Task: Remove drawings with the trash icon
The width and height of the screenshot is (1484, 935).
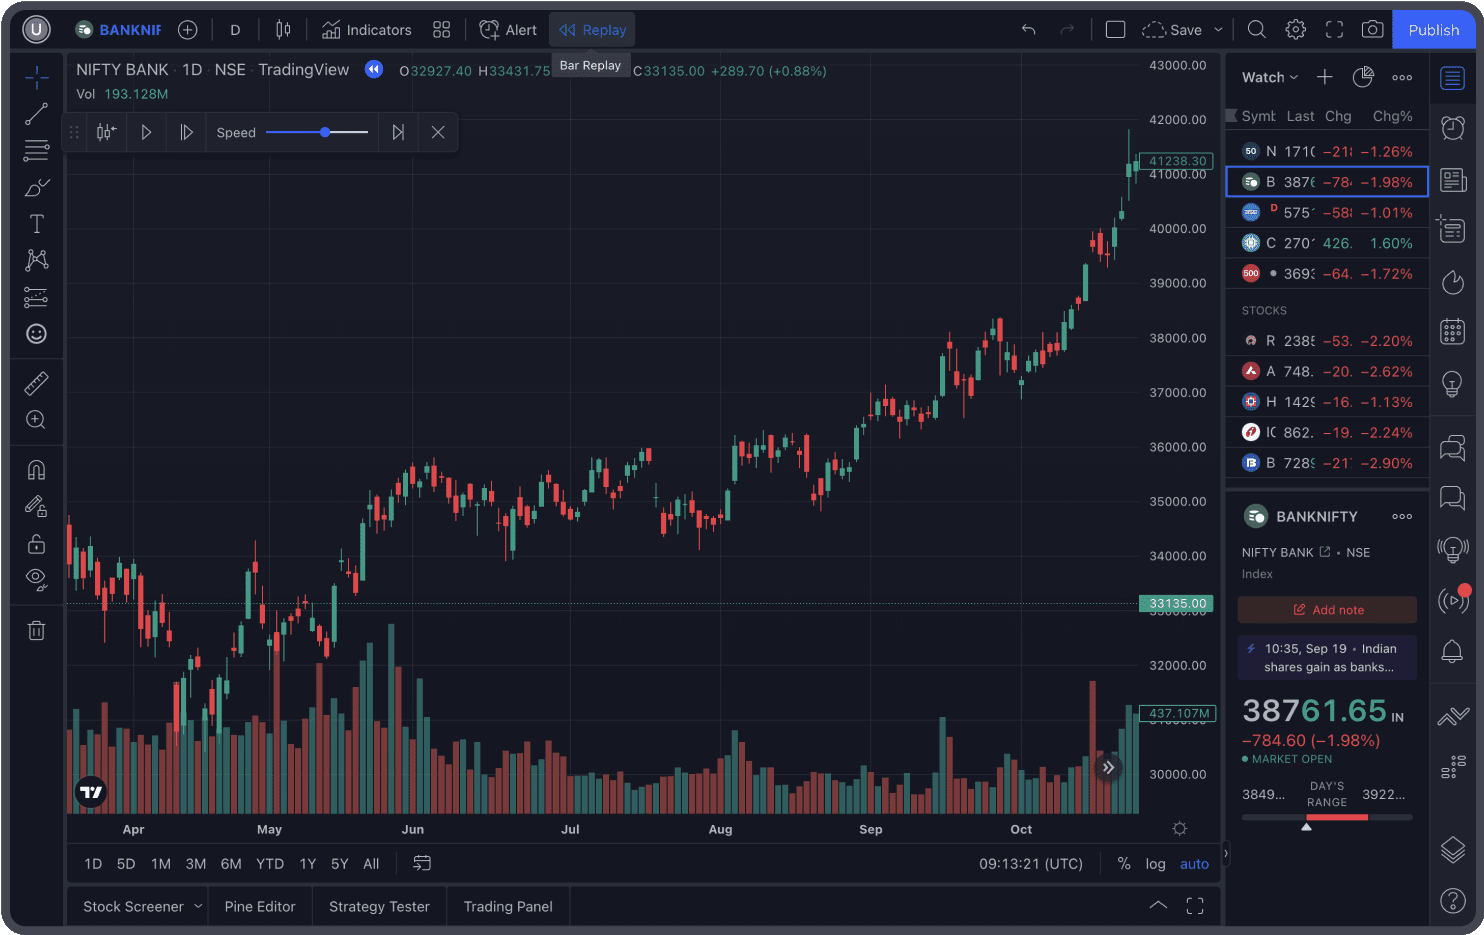Action: coord(36,630)
